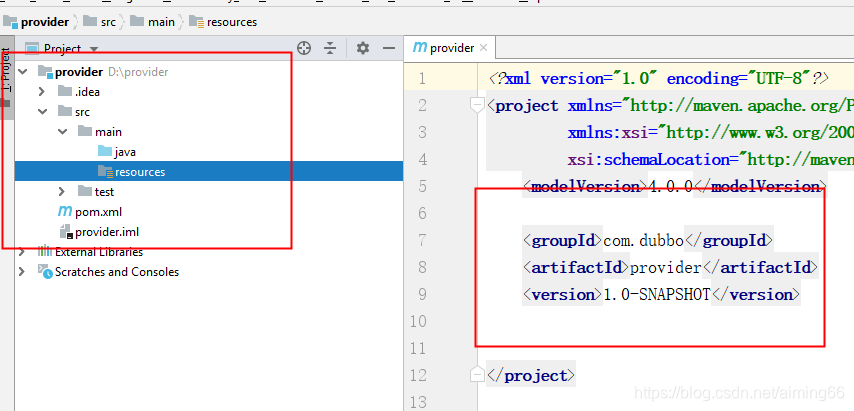Click the External Libraries bar-chart icon
Viewport: 854px width, 411px height.
[x=45, y=251]
